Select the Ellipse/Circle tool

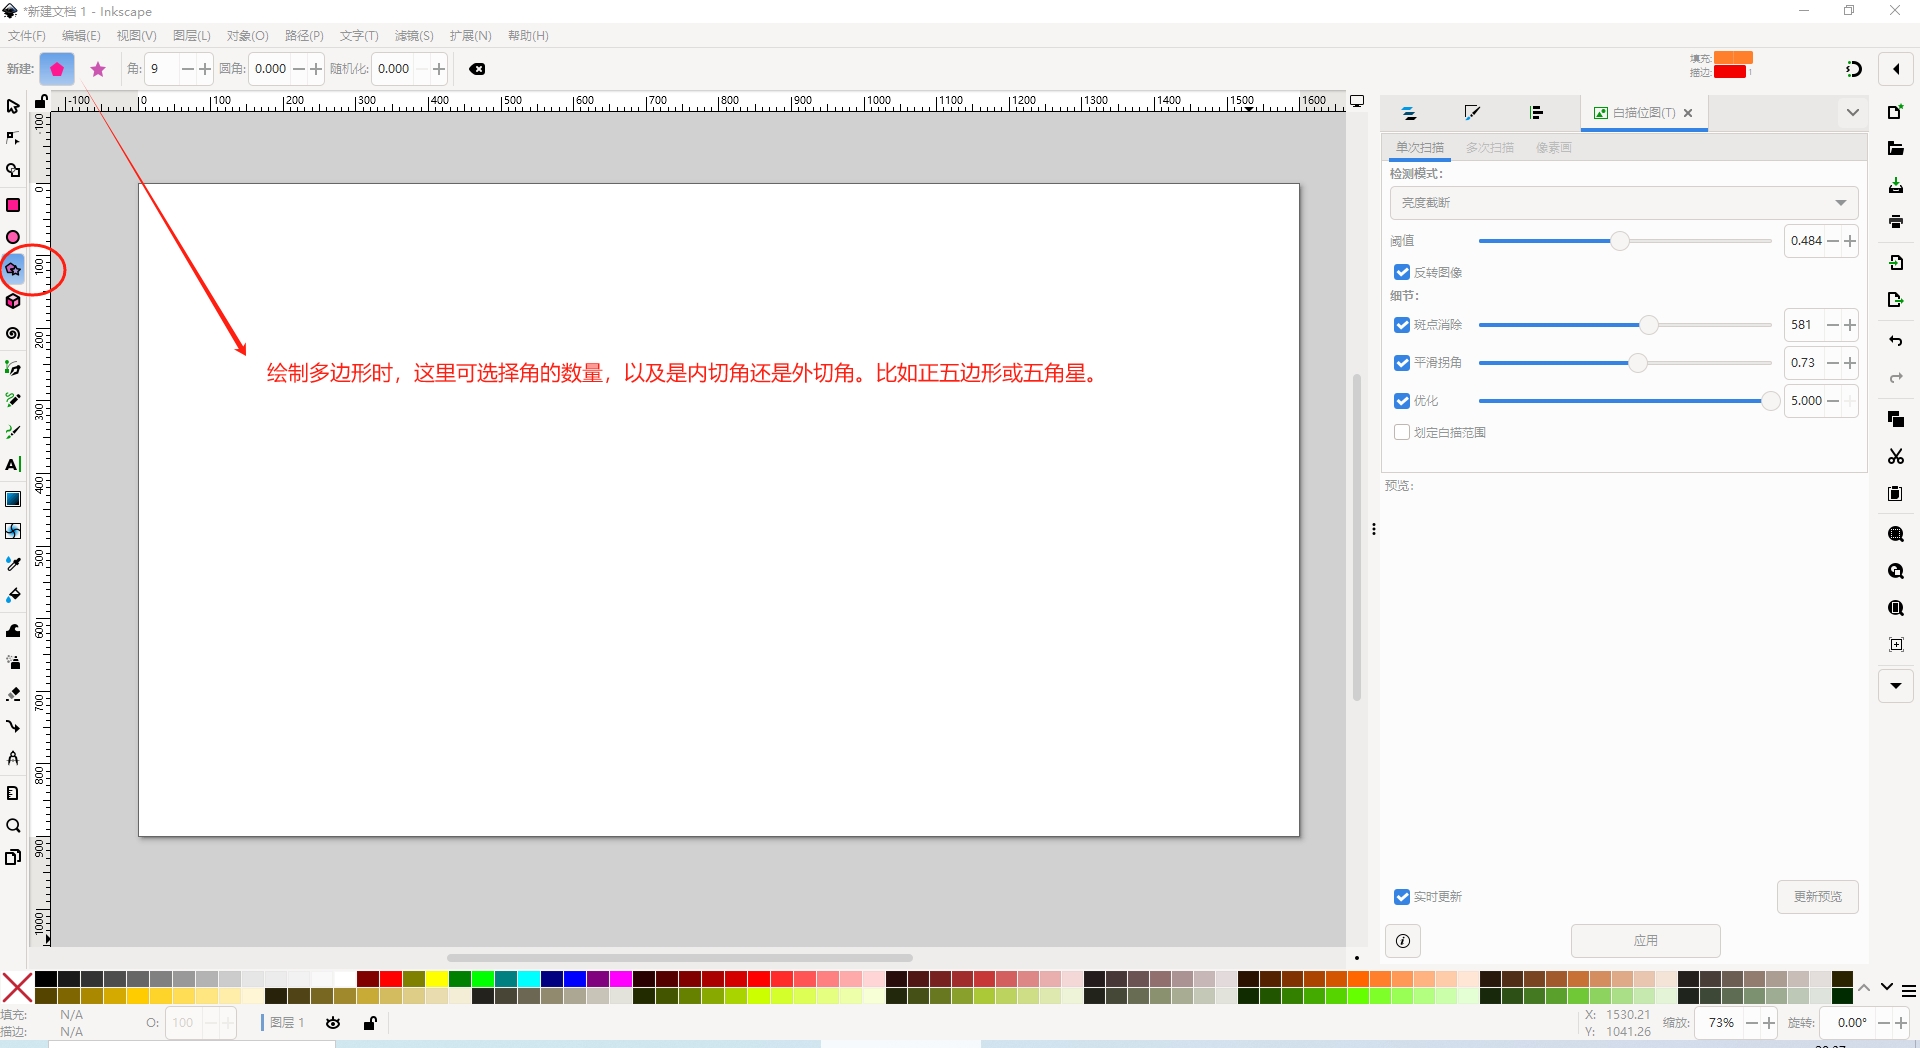[13, 237]
